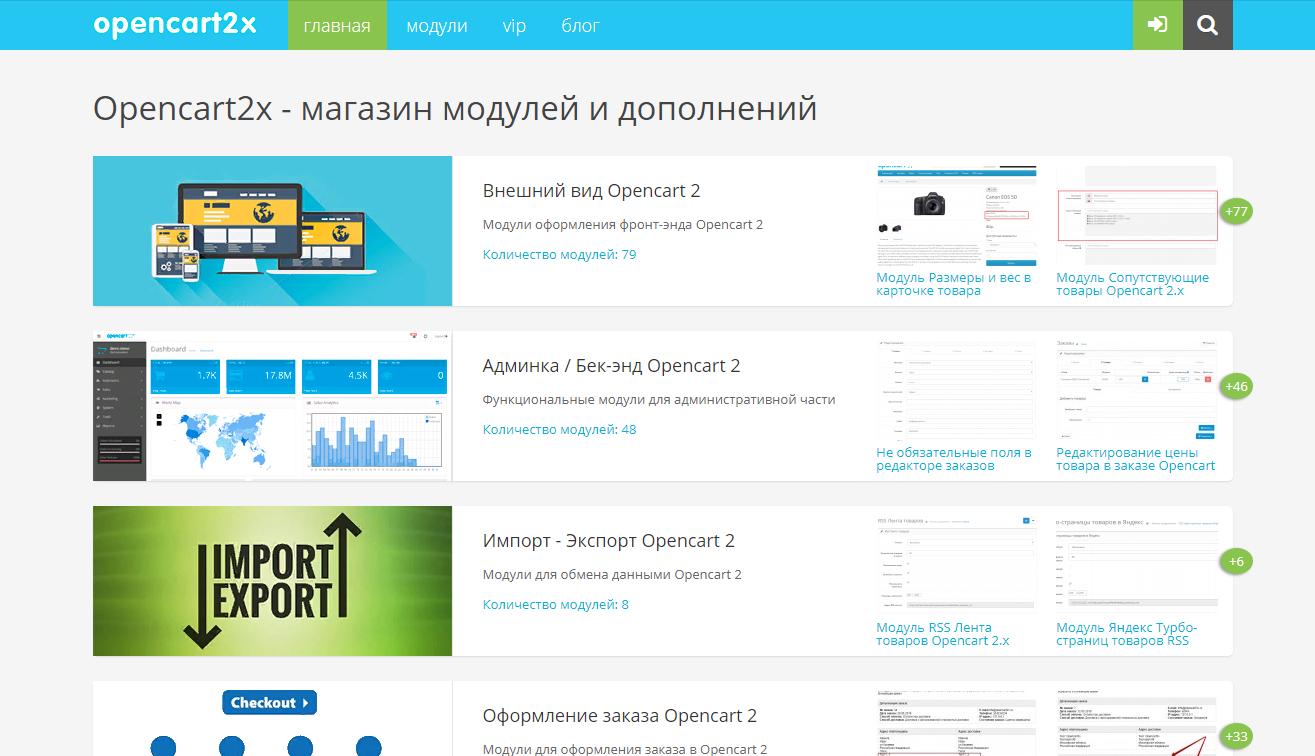Screen dimensions: 1315x756
Task: Open the Оформление заказа Opencart 2 title
Action: point(620,716)
